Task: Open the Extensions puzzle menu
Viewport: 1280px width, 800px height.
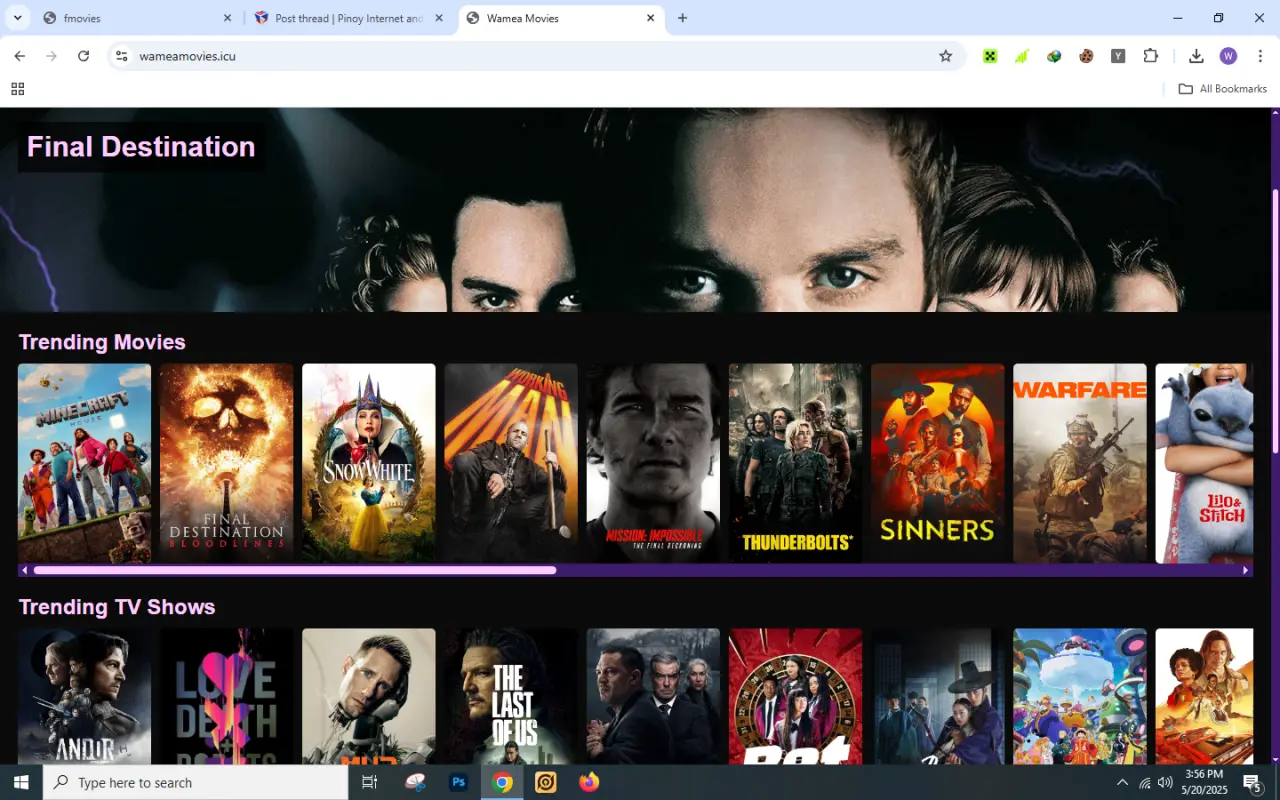Action: (1150, 56)
